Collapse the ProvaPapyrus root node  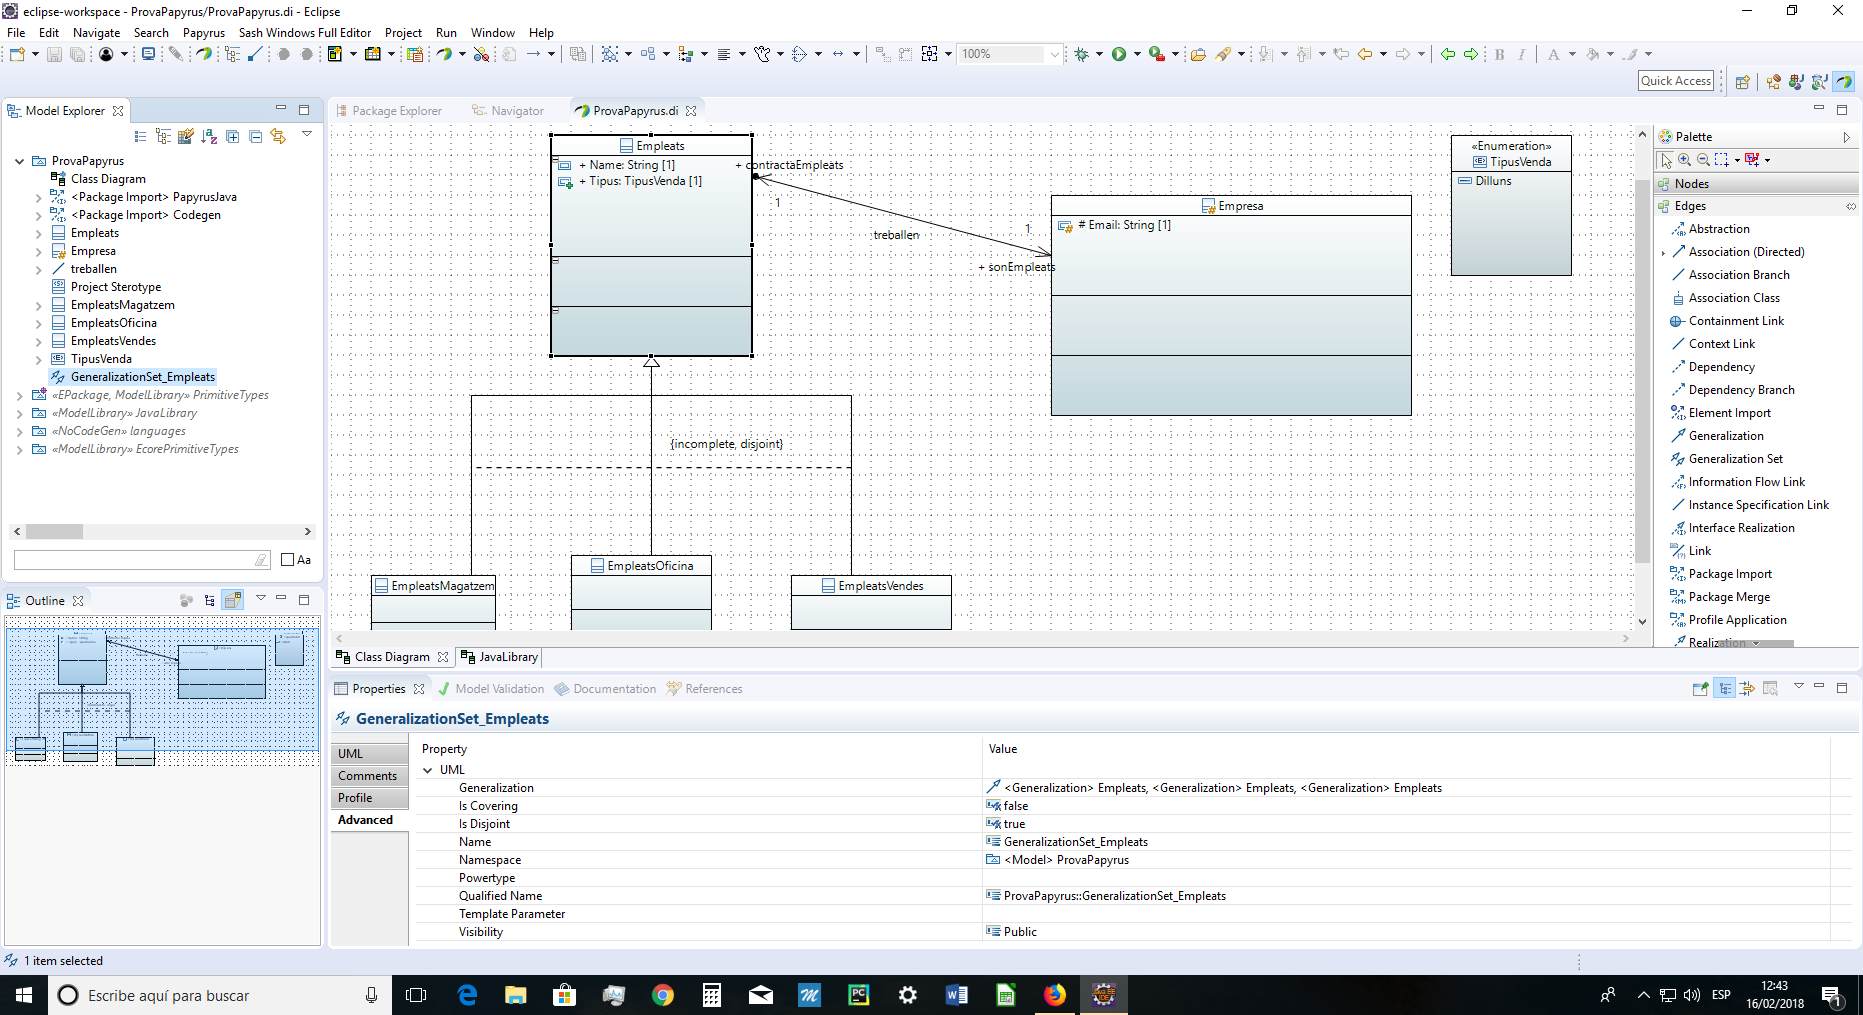[19, 161]
